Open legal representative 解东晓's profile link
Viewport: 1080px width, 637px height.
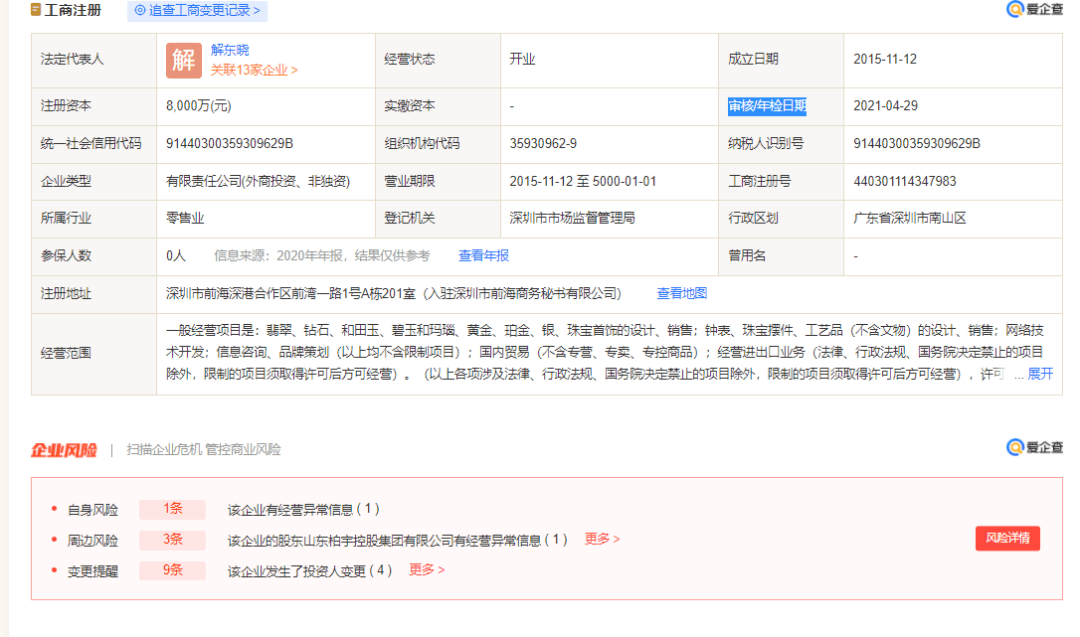click(230, 50)
